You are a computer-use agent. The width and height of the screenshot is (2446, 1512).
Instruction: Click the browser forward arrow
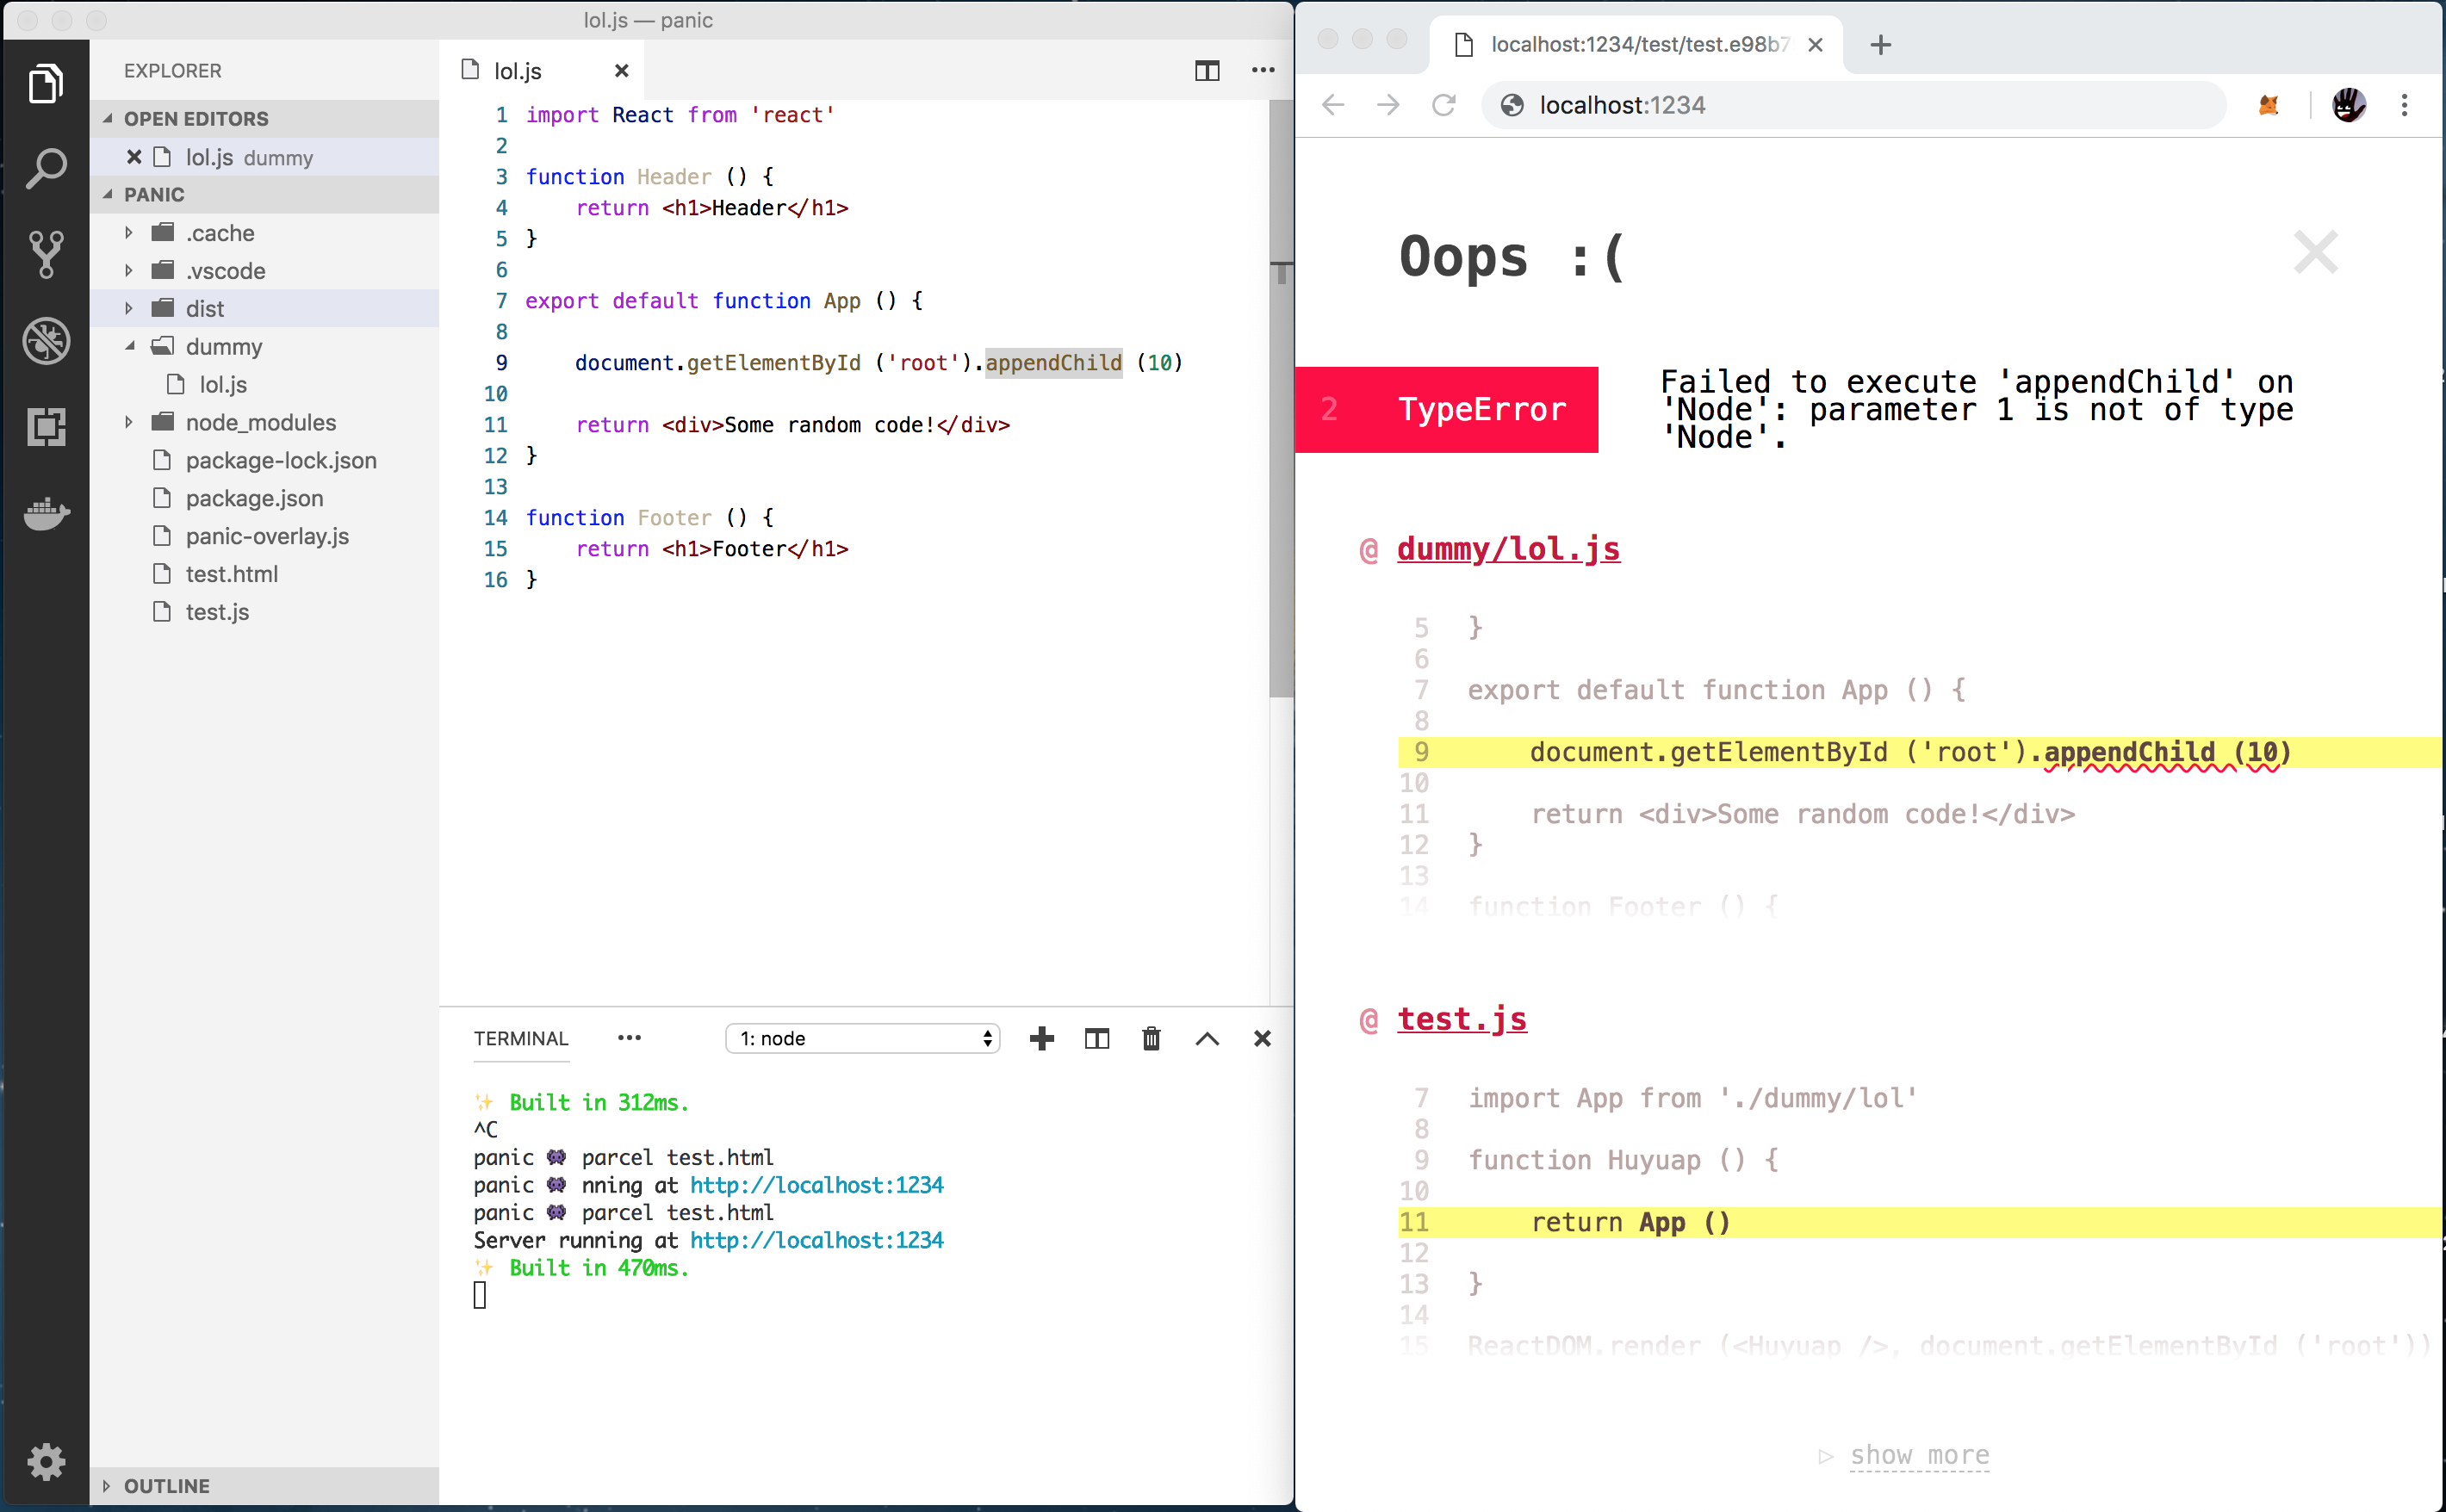click(1388, 105)
